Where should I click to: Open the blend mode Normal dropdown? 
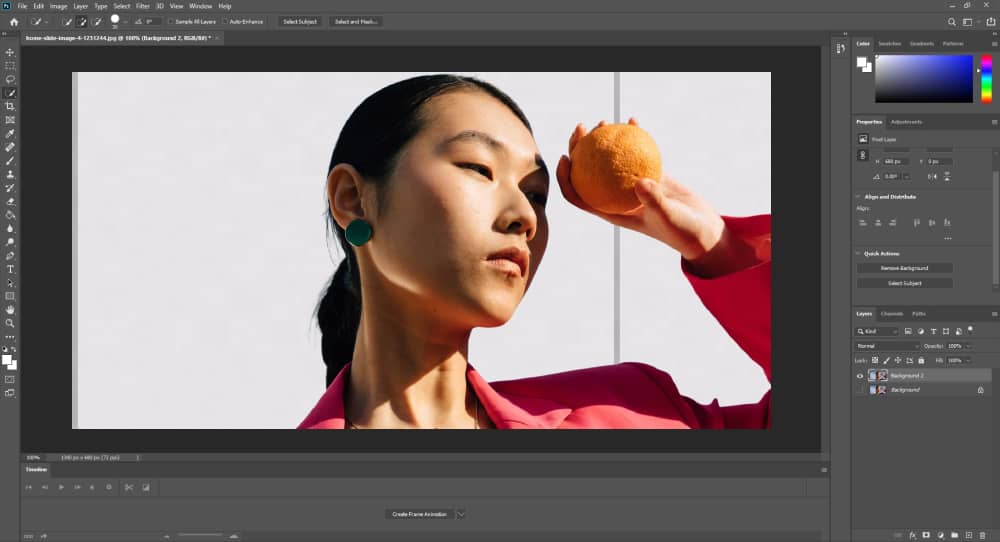click(x=887, y=346)
